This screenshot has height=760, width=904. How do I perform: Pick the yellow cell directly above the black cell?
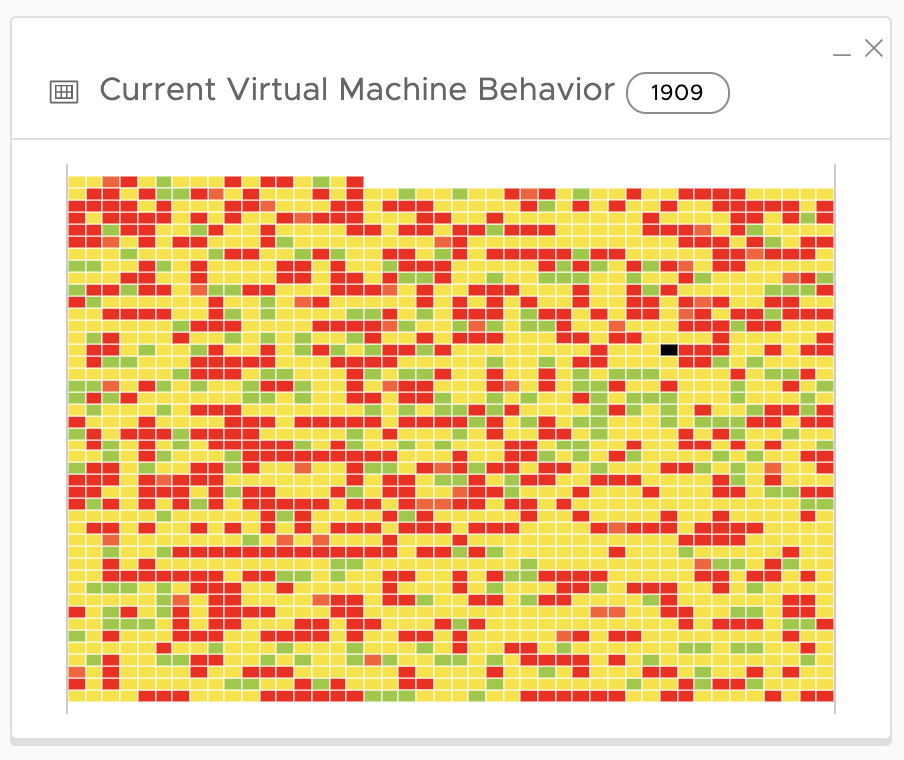click(x=669, y=338)
